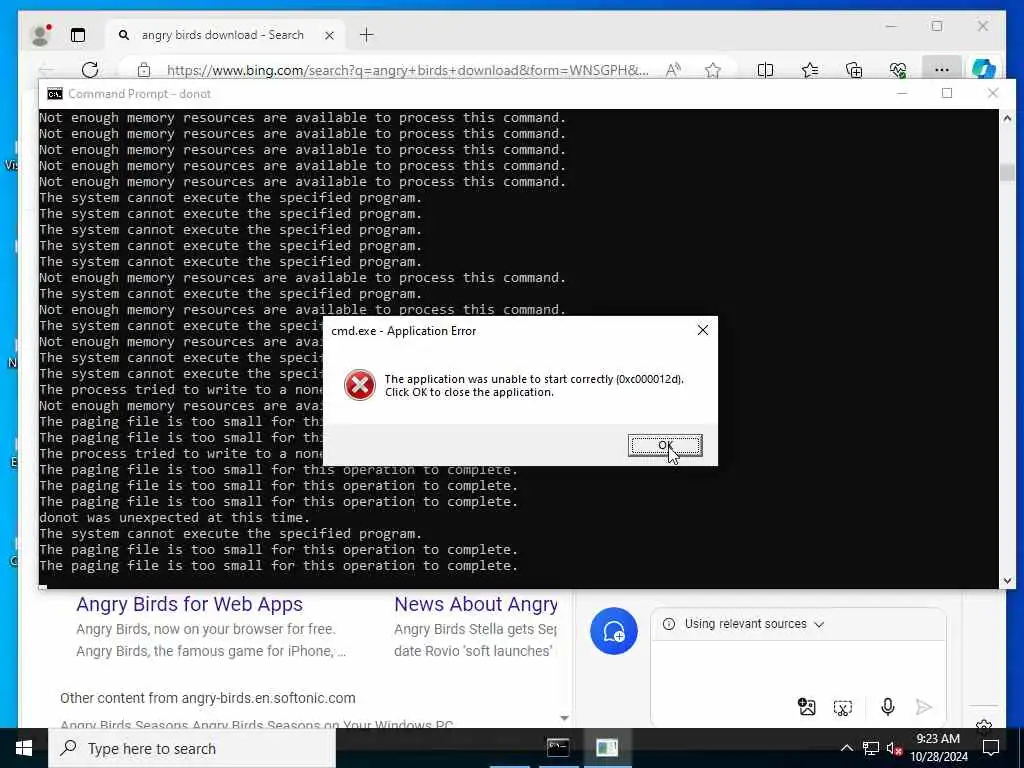This screenshot has width=1024, height=768.
Task: Open network status tray icon
Action: 871,748
